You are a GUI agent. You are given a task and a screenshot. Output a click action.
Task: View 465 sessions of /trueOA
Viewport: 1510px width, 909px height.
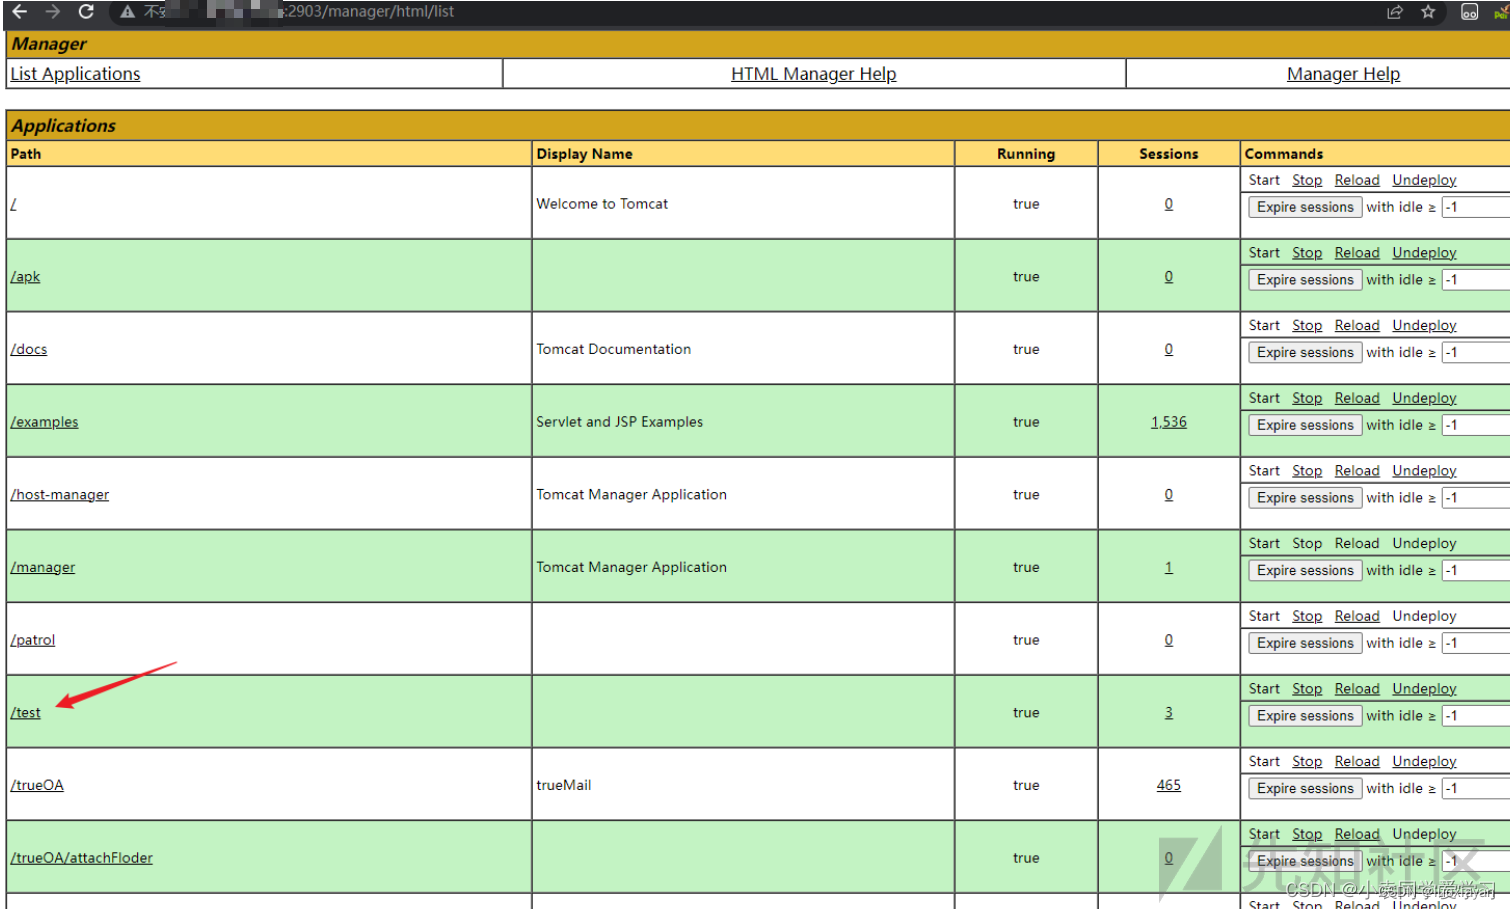click(x=1168, y=785)
